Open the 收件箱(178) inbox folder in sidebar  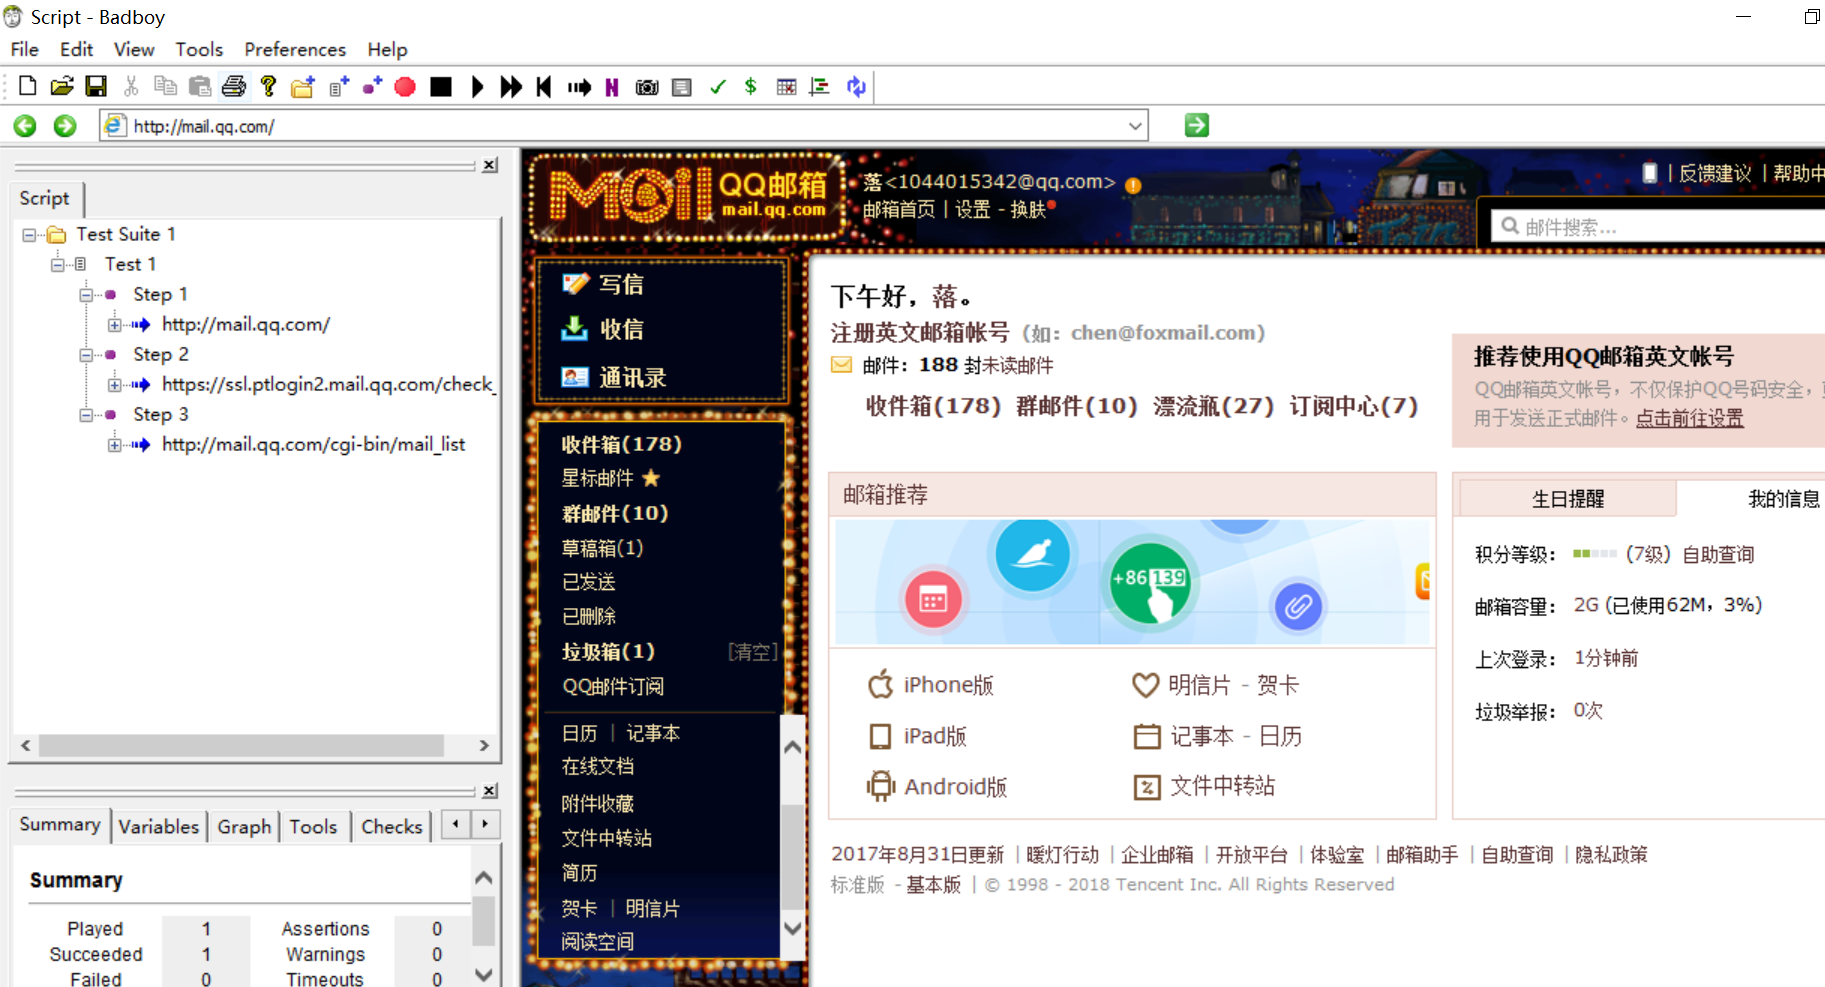coord(621,444)
